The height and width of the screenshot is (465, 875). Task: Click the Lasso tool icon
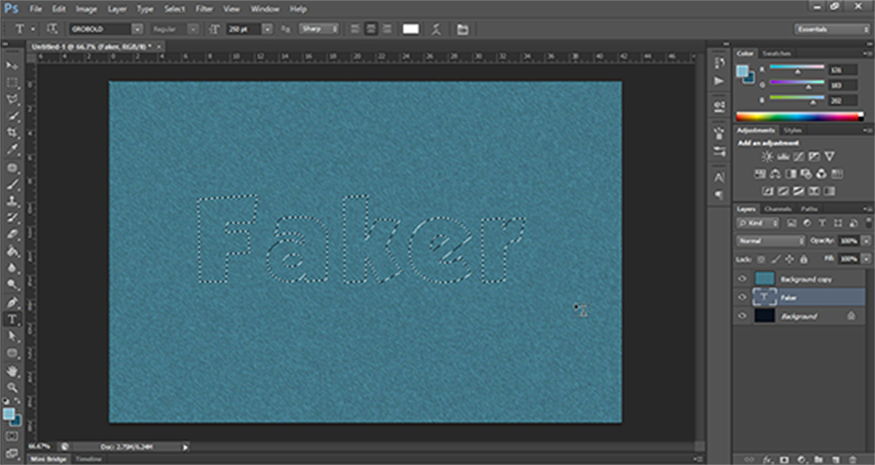click(x=12, y=100)
